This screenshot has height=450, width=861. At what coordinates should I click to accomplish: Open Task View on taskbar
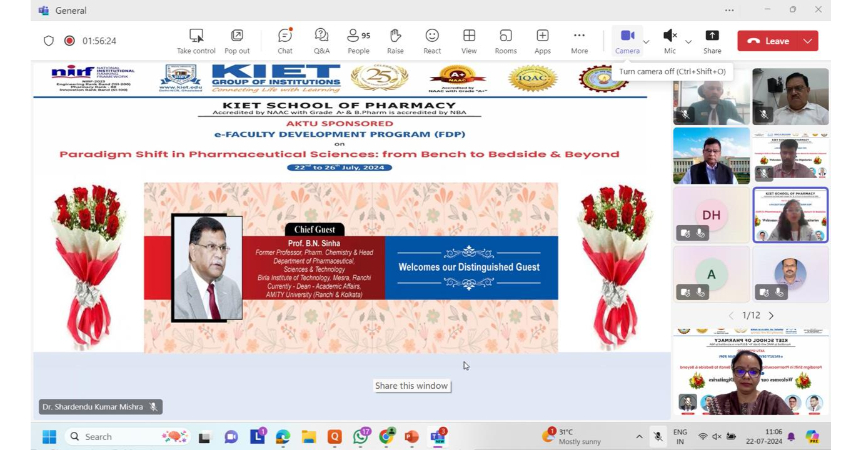(x=205, y=437)
